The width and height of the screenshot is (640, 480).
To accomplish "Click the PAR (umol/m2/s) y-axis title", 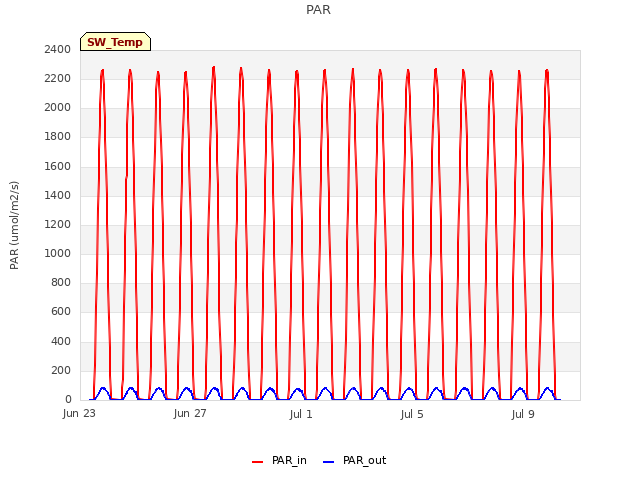I will coord(14,225).
